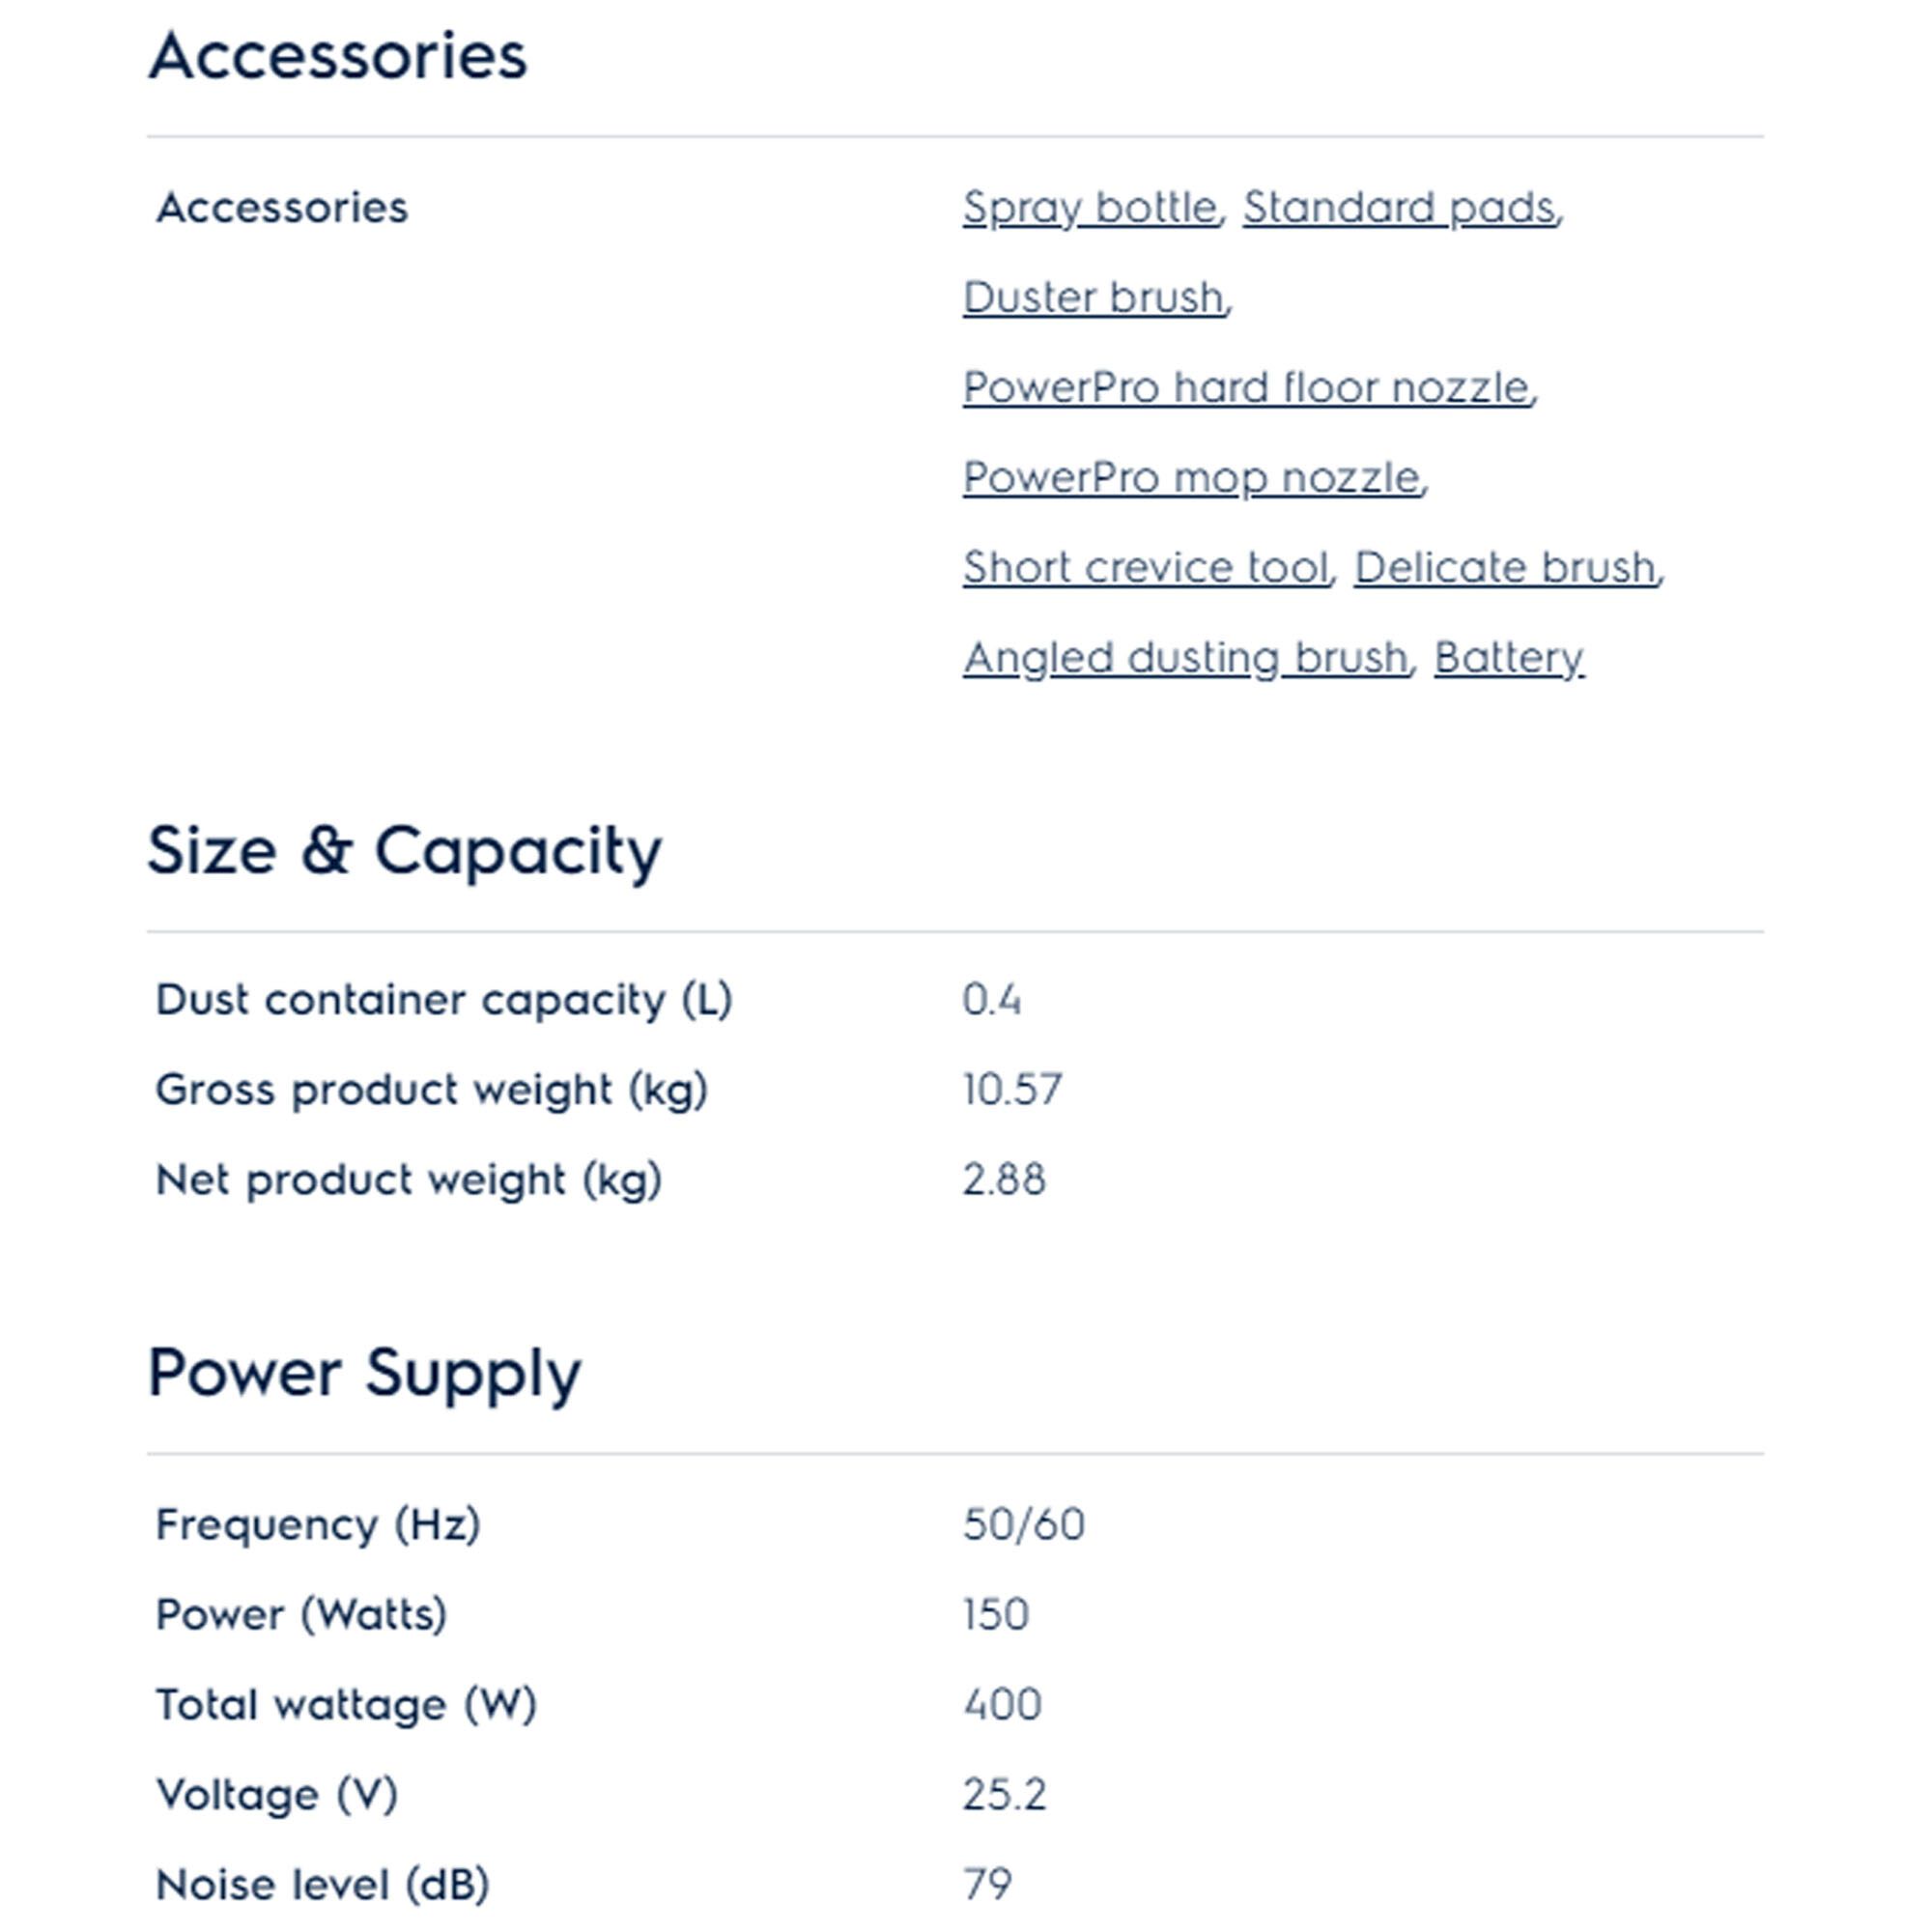Click the Voltage (V) value 25.2
Viewport: 1932px width, 1932px height.
tap(1004, 1795)
